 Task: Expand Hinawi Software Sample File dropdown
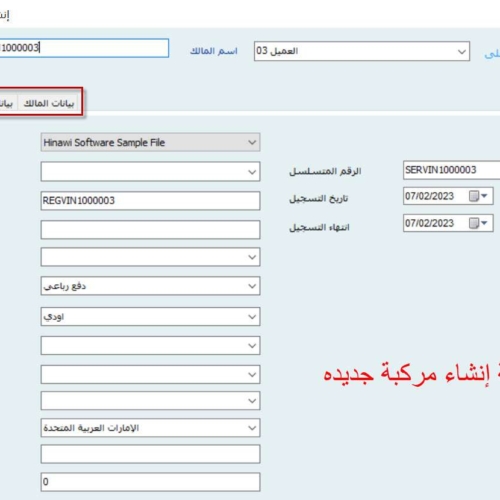(252, 143)
